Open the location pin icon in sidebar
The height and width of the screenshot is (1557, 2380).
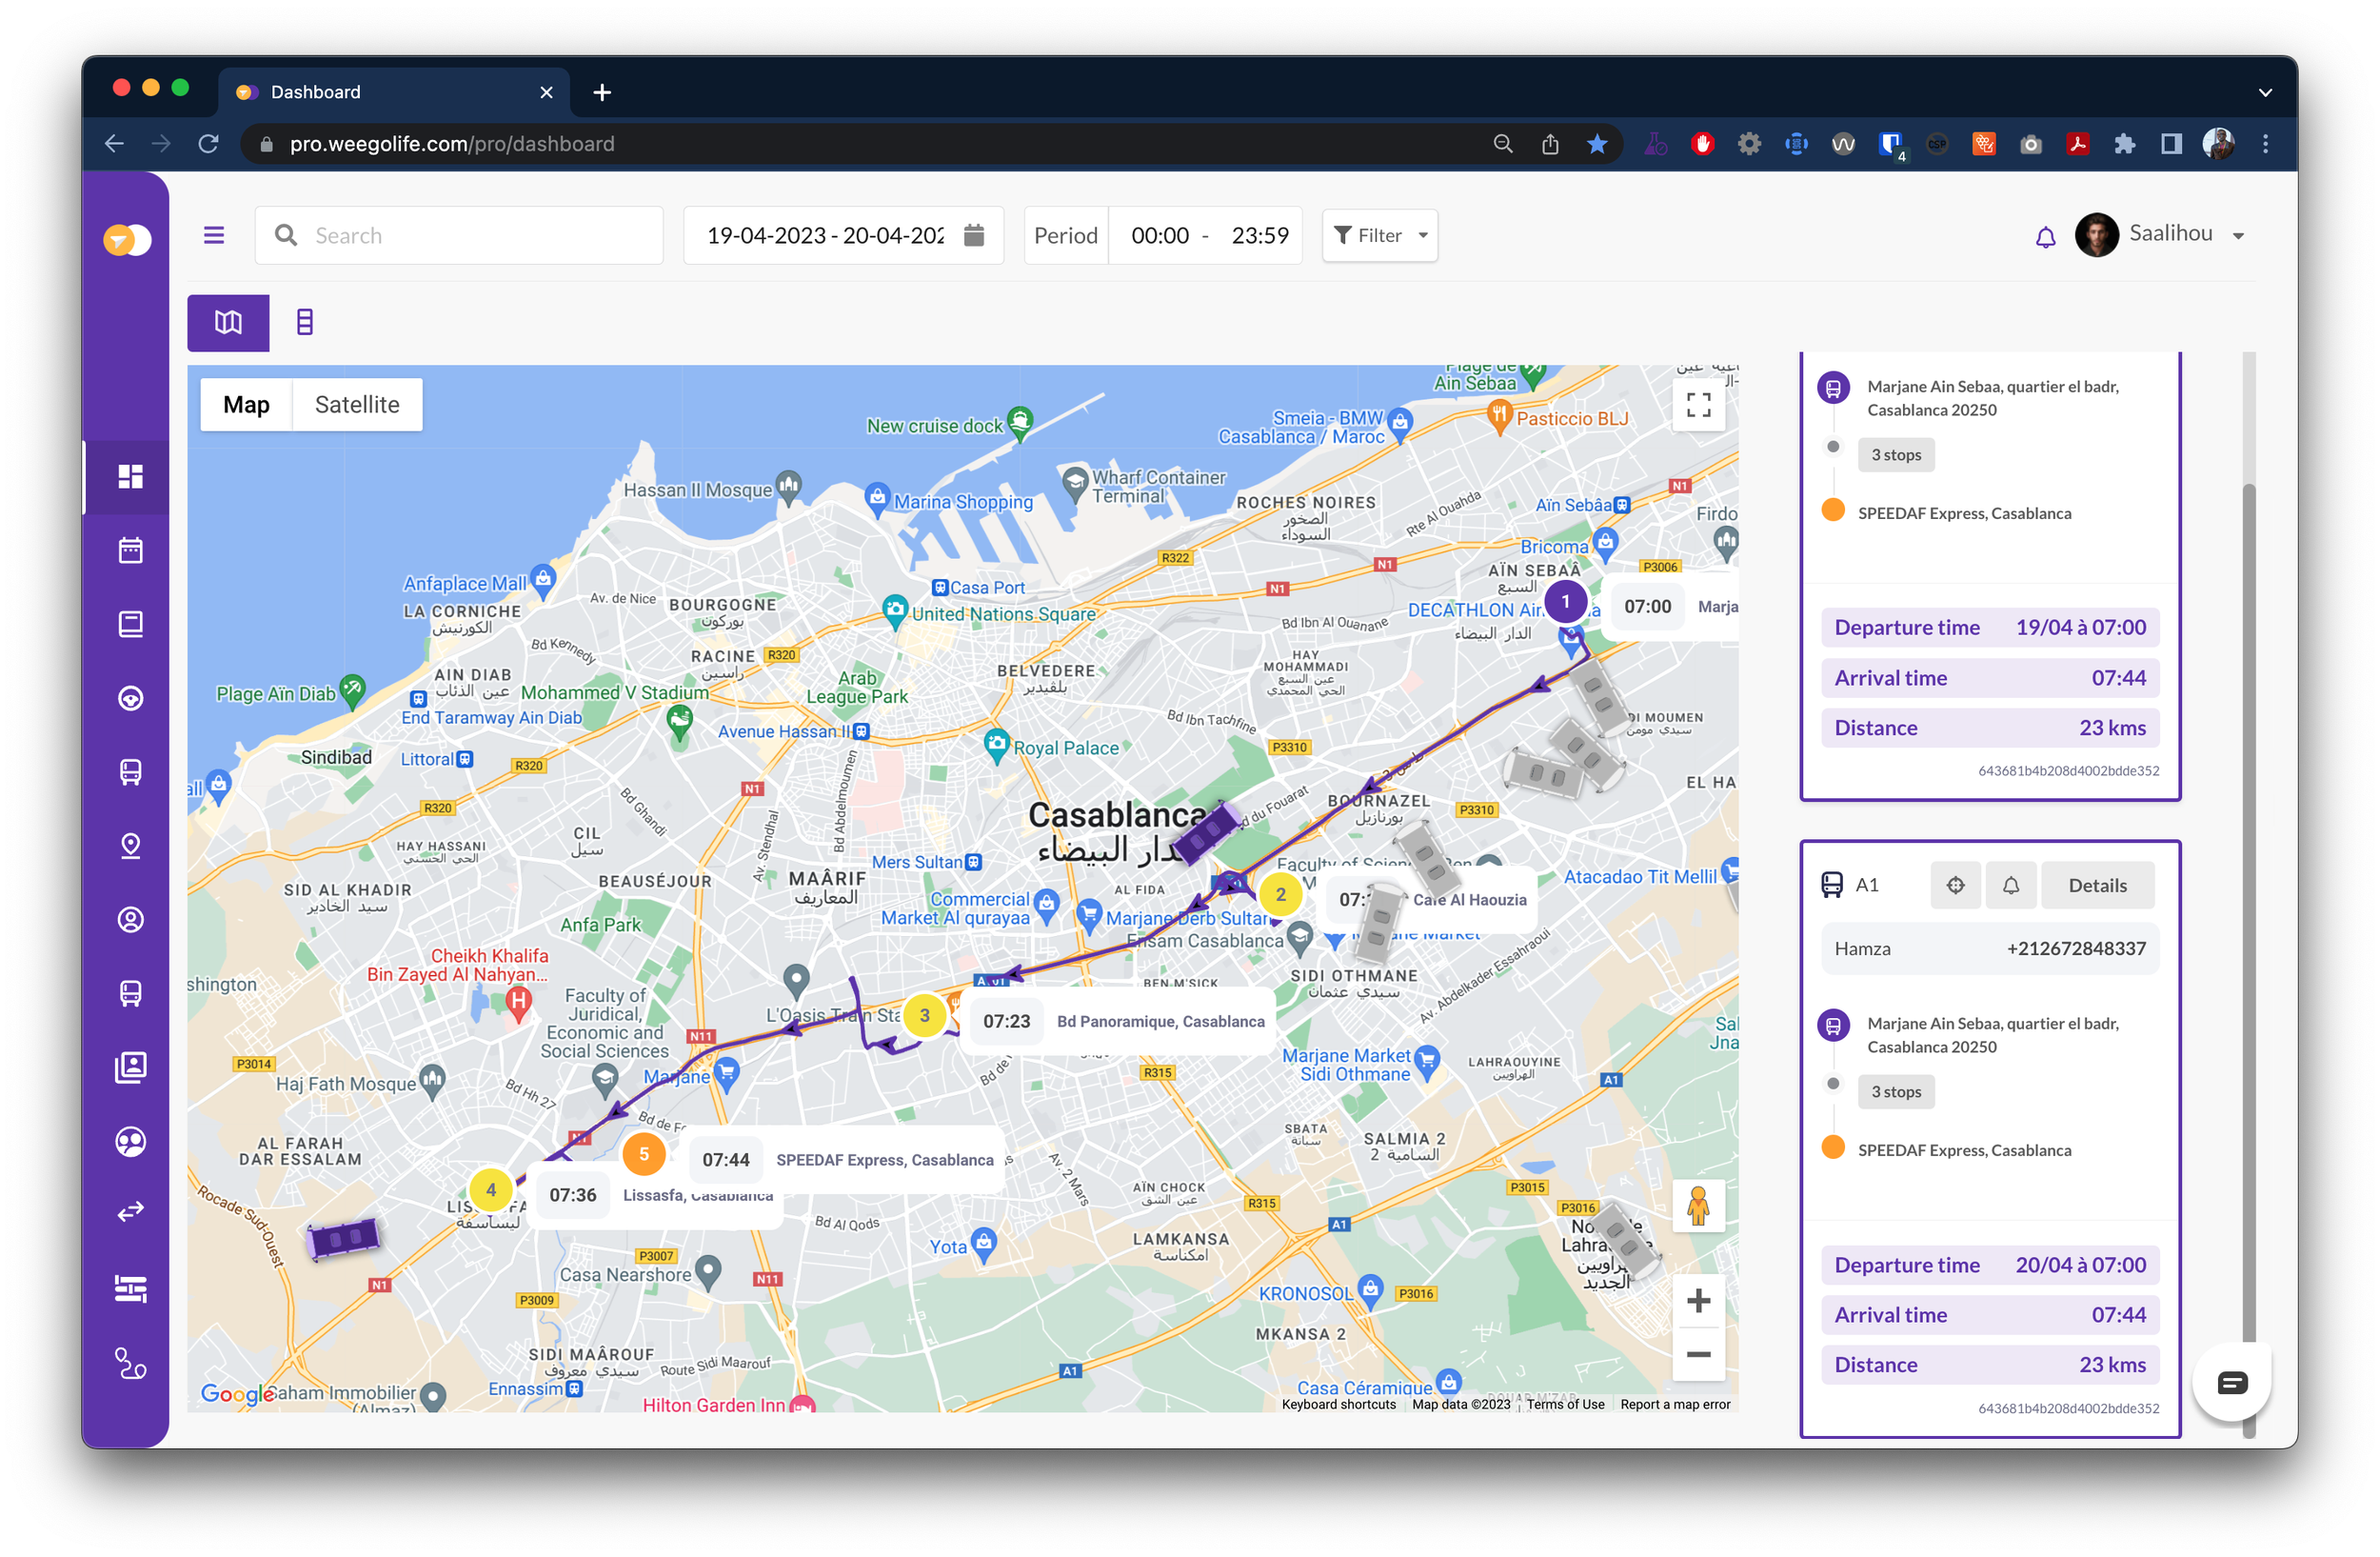pyautogui.click(x=130, y=846)
